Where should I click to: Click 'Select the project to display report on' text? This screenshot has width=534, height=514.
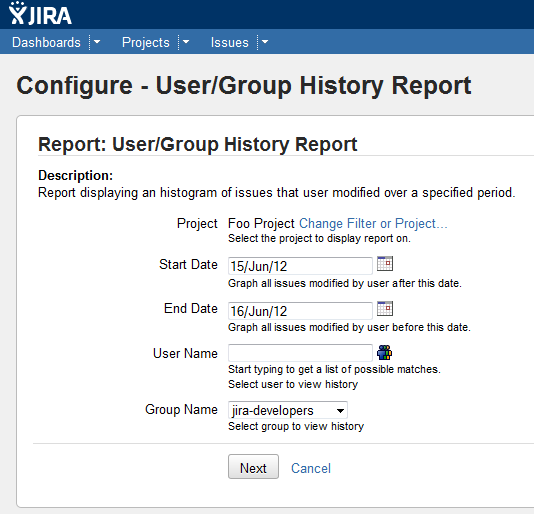tap(319, 238)
